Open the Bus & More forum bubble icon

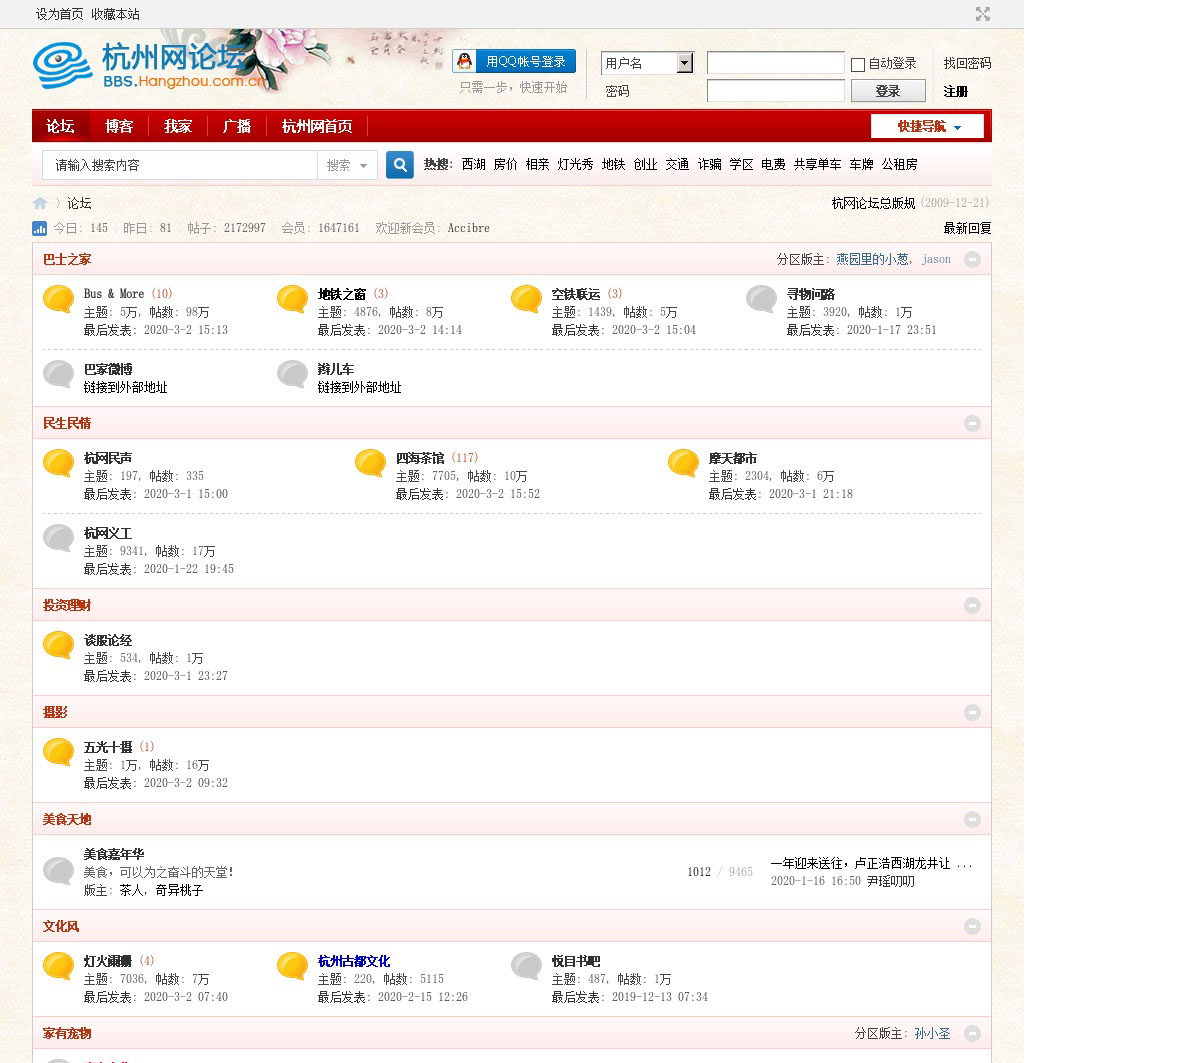[59, 299]
